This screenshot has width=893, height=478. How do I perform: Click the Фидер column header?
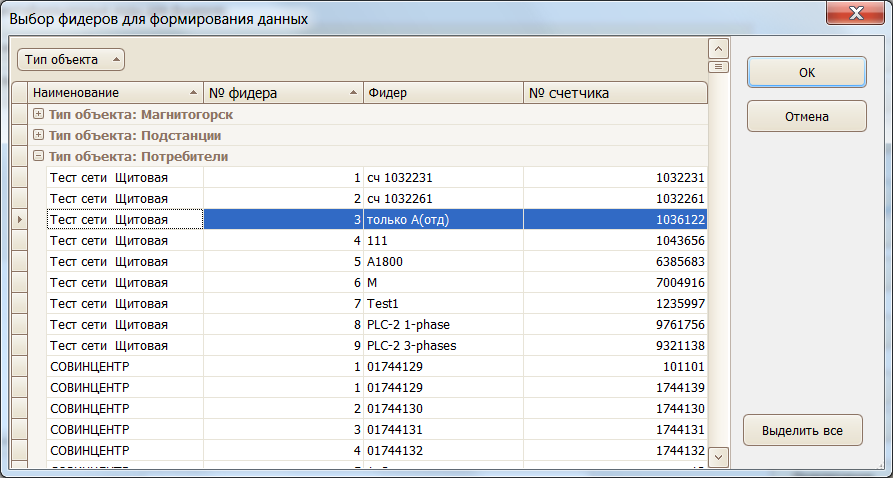tap(442, 93)
